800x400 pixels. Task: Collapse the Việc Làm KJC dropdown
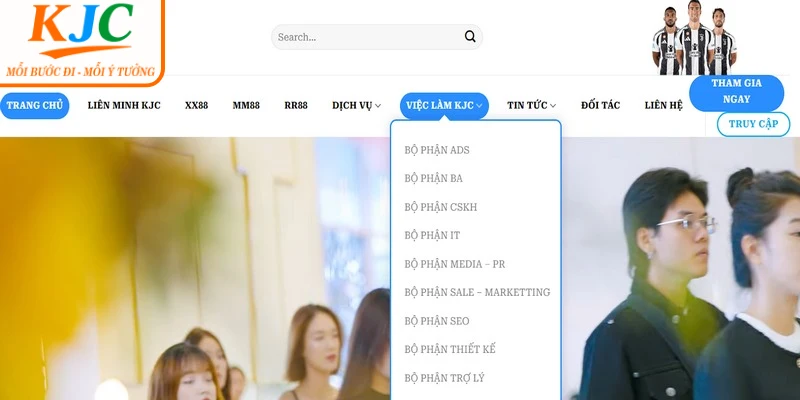(x=444, y=106)
